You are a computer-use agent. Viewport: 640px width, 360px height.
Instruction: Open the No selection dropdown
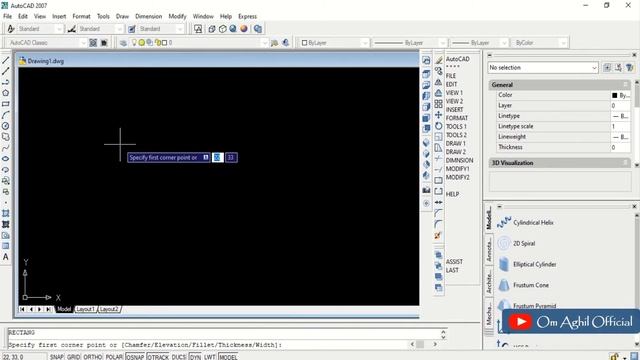[x=543, y=68]
